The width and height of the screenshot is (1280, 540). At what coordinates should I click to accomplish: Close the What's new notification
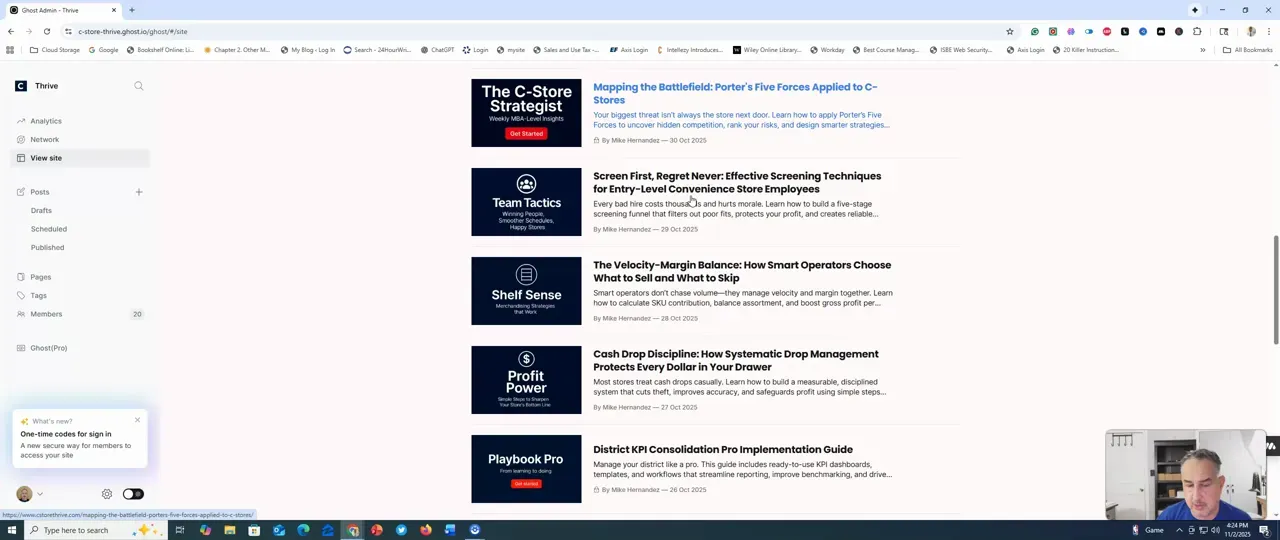[137, 420]
